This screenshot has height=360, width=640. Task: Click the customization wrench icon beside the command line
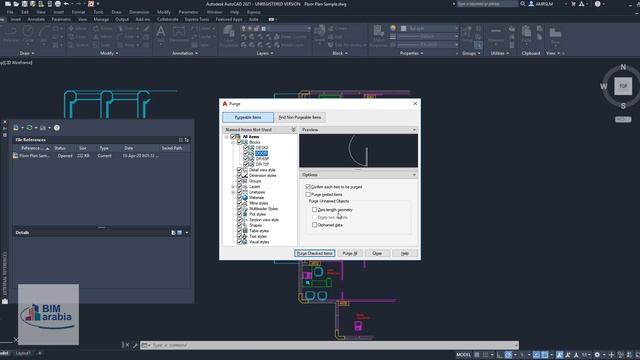[x=135, y=345]
